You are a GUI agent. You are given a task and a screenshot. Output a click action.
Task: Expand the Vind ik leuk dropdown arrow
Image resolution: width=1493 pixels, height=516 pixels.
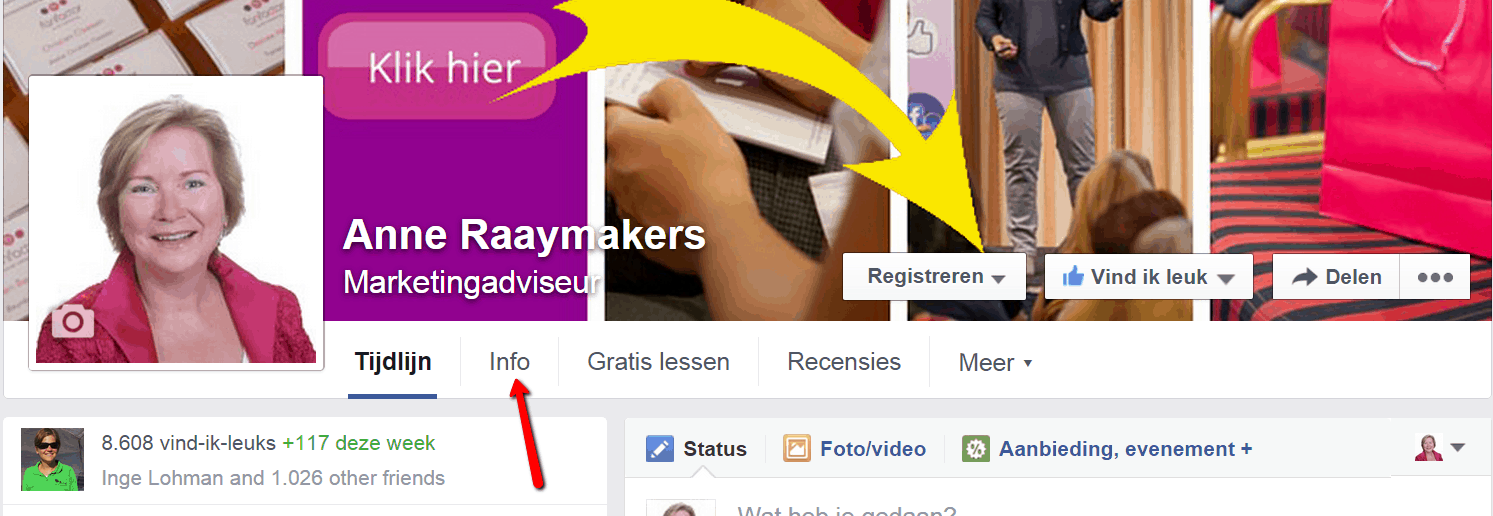pyautogui.click(x=1227, y=279)
